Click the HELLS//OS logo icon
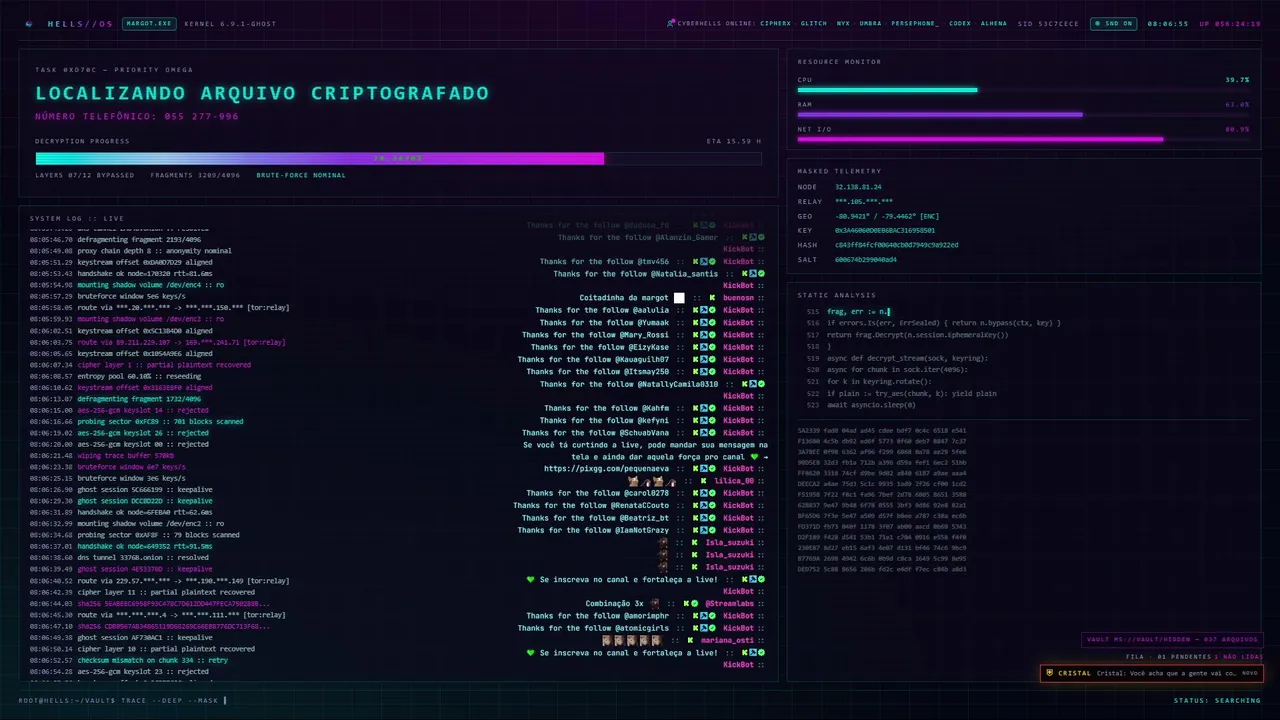This screenshot has height=720, width=1280. tap(28, 23)
